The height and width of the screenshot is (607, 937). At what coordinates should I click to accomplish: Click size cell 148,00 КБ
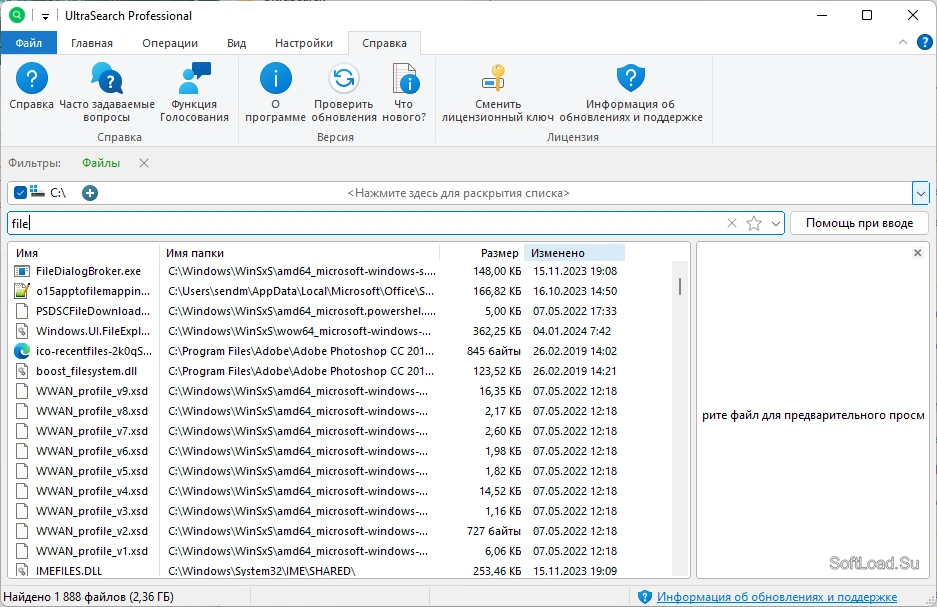497,271
